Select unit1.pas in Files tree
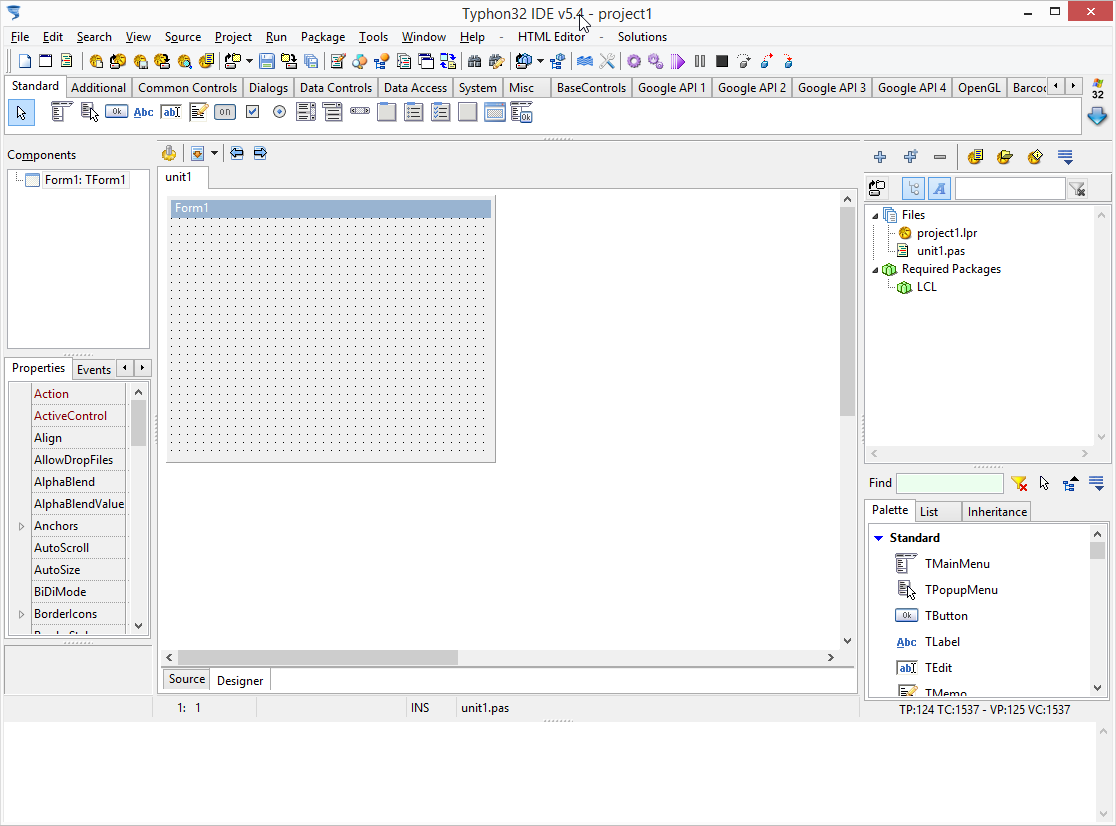The image size is (1116, 826). (x=941, y=251)
